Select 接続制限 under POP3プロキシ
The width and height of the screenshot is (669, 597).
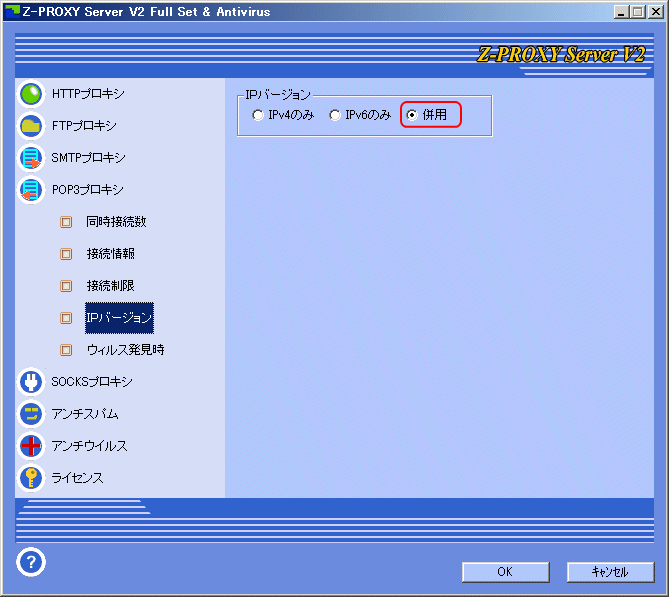pyautogui.click(x=111, y=286)
